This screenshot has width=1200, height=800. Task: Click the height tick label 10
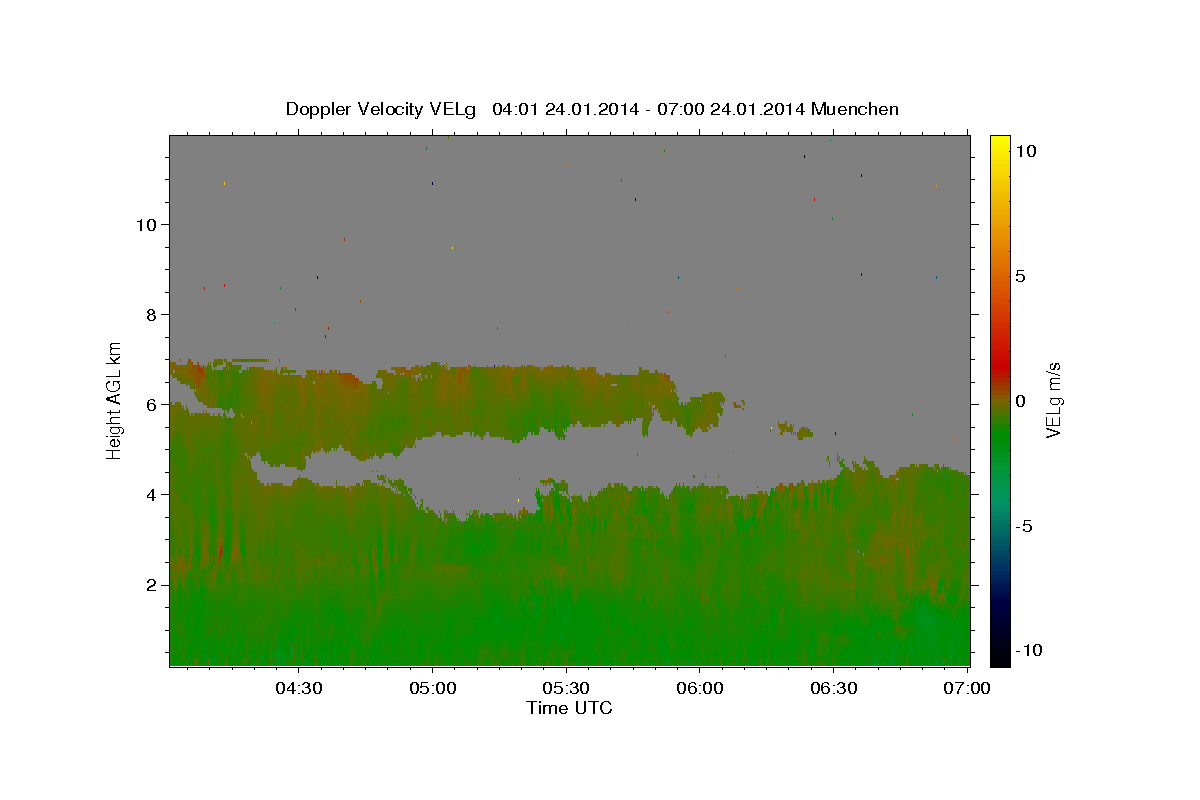click(x=145, y=224)
